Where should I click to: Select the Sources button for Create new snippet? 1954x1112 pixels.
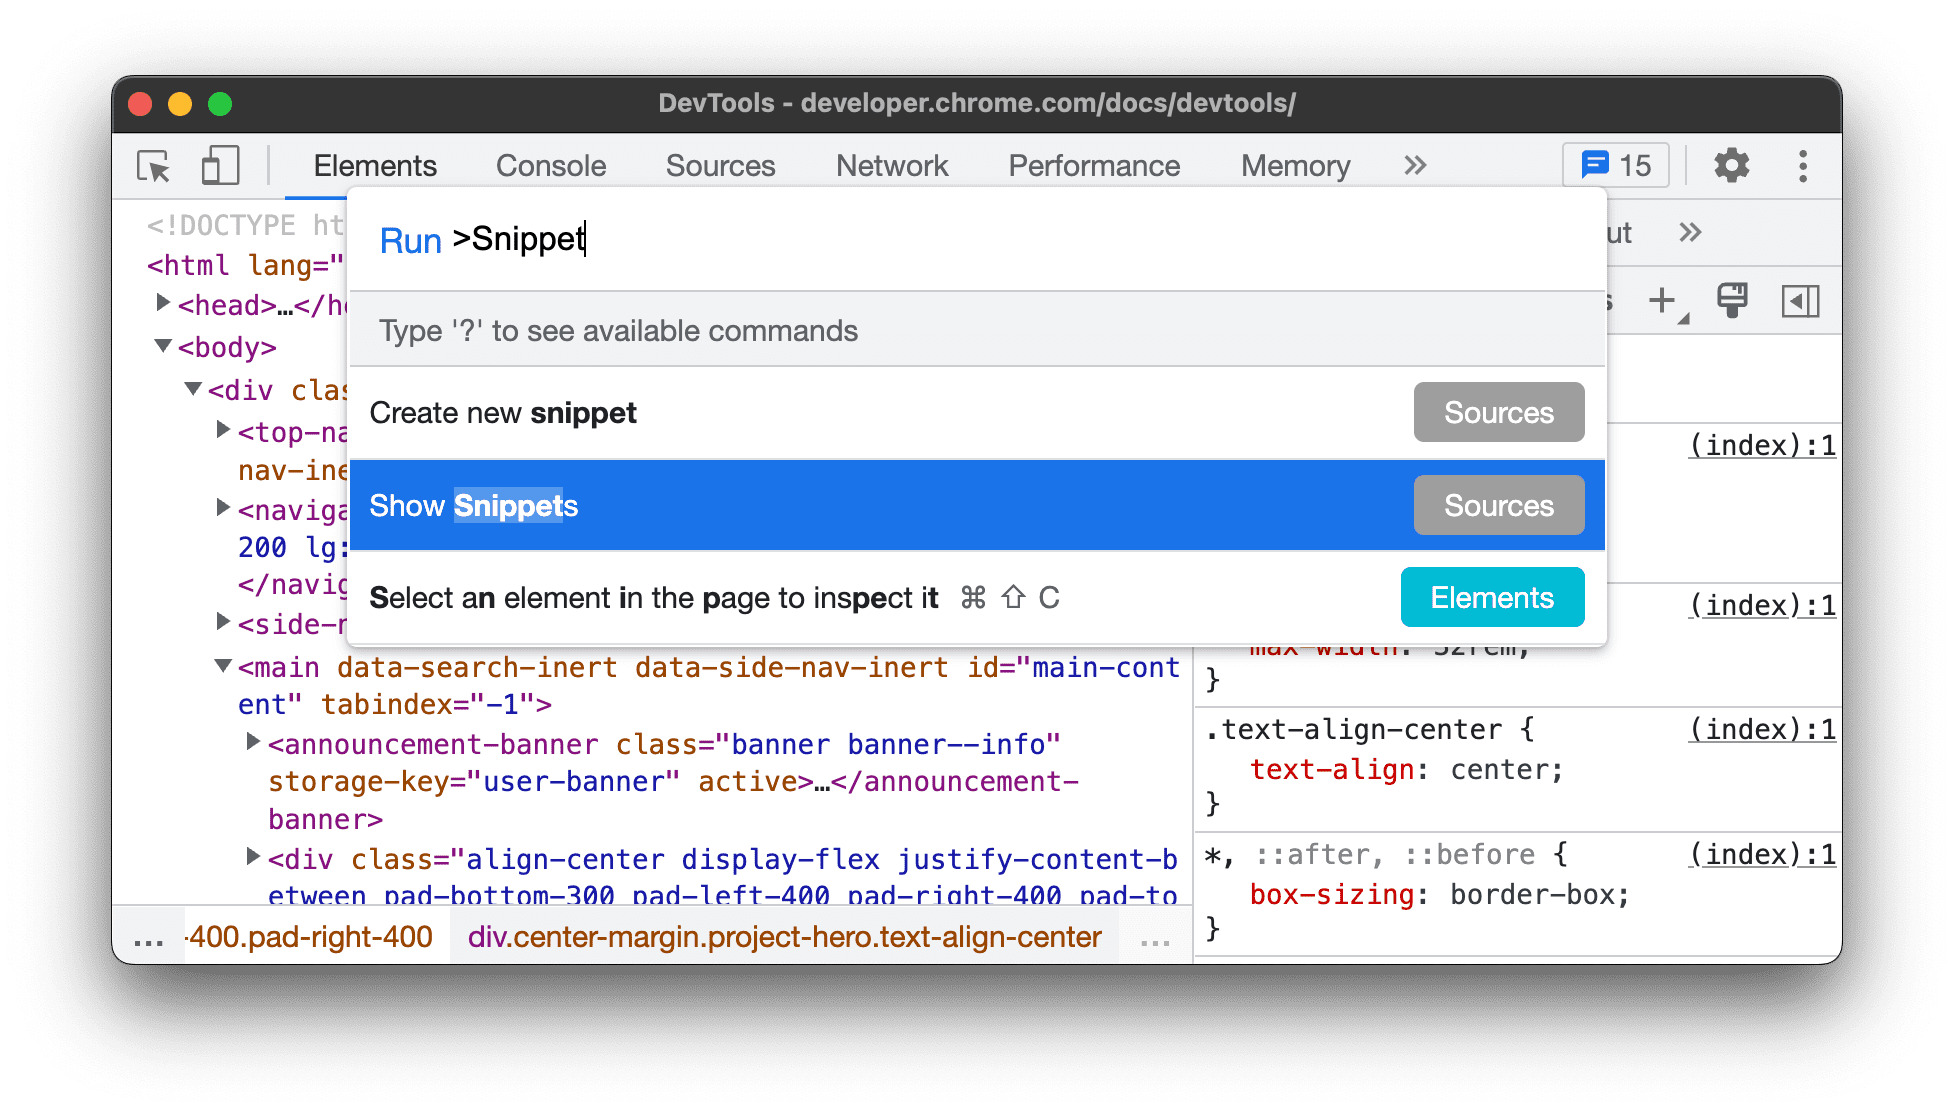point(1498,412)
